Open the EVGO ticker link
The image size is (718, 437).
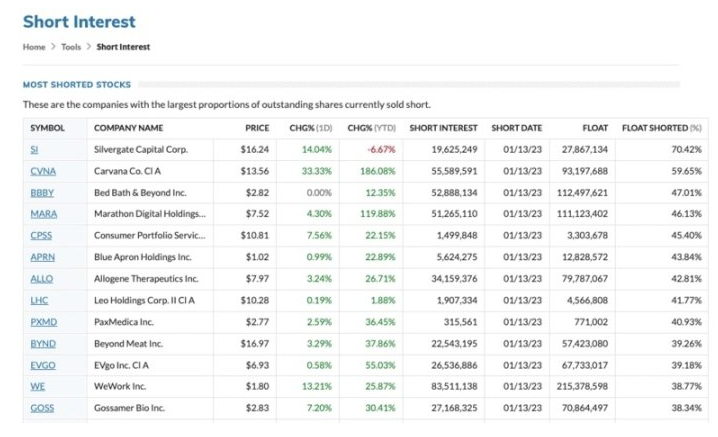pos(43,365)
